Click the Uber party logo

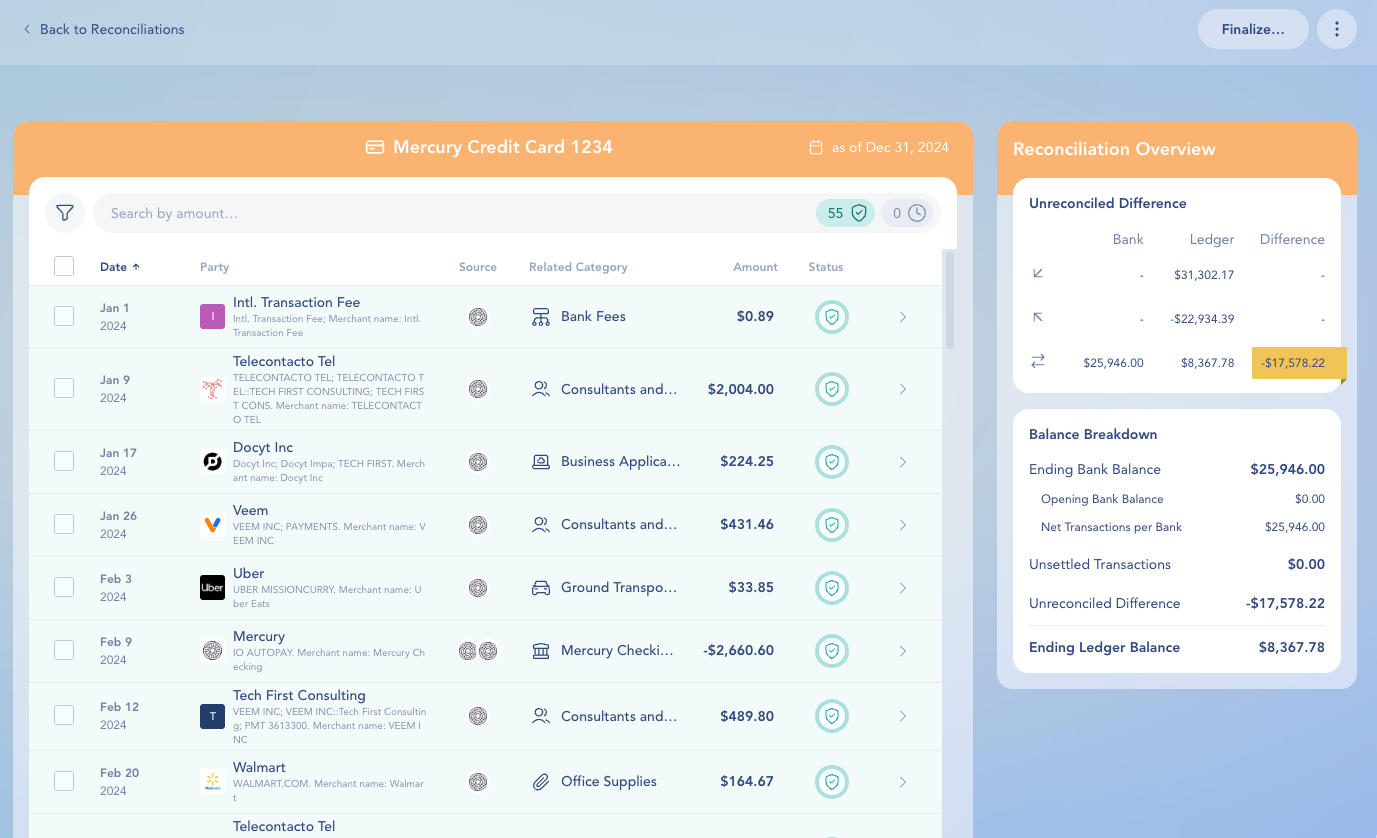click(212, 588)
